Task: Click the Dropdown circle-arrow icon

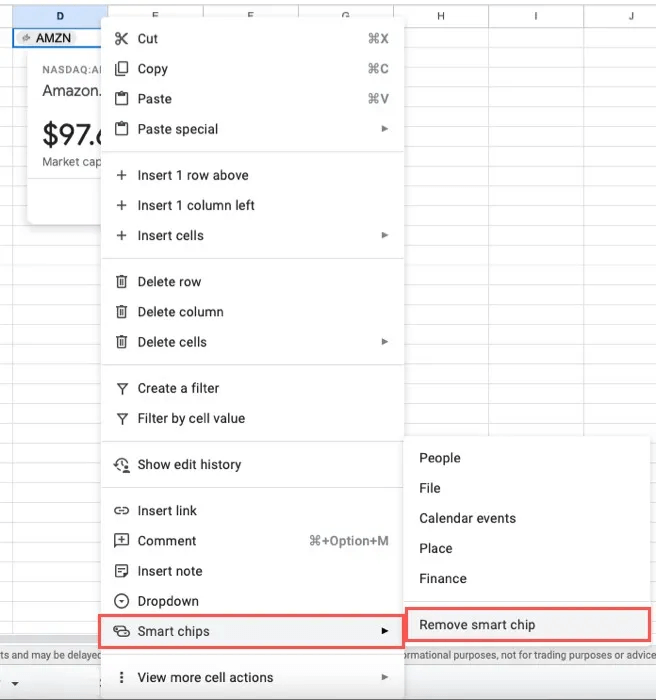Action: pyautogui.click(x=121, y=601)
